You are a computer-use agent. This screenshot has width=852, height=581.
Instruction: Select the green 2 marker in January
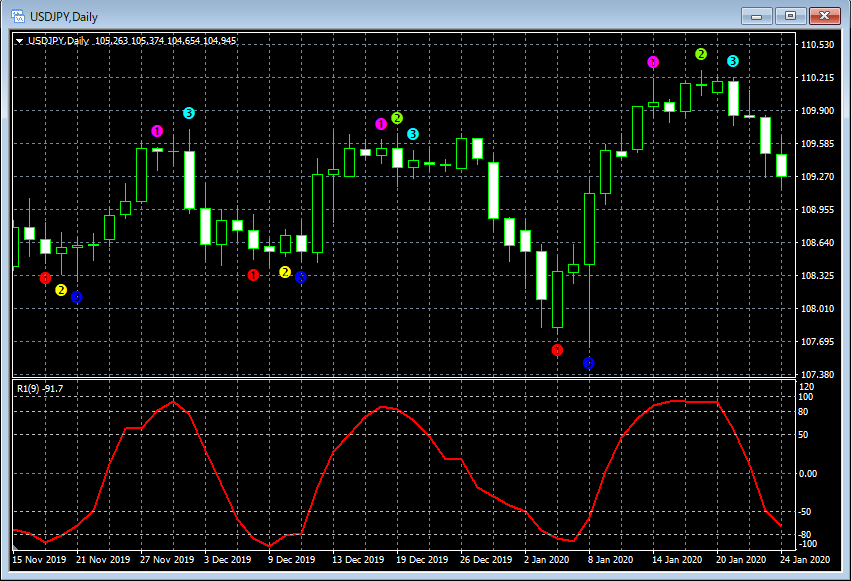[701, 53]
